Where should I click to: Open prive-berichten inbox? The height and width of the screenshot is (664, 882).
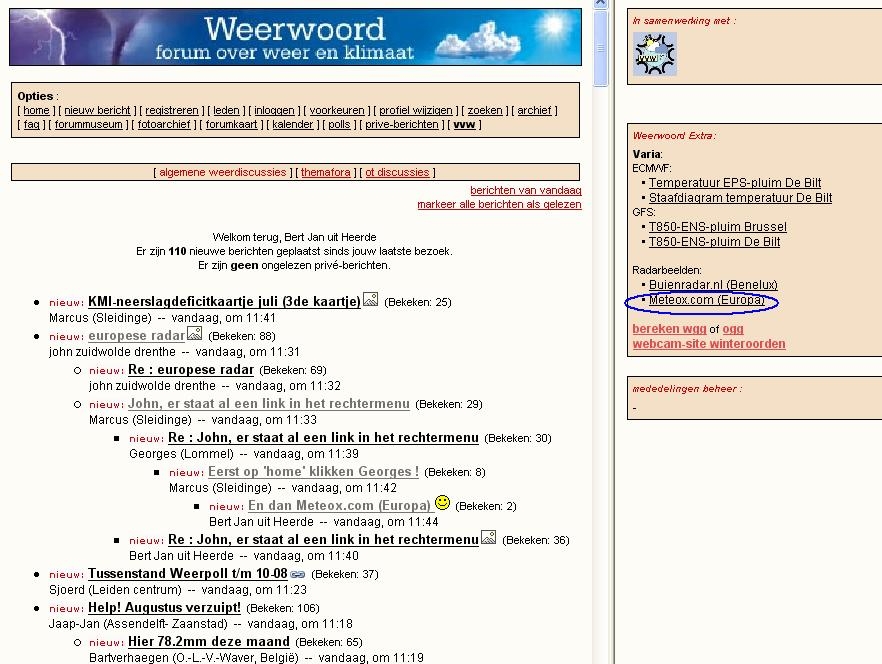pyautogui.click(x=402, y=124)
